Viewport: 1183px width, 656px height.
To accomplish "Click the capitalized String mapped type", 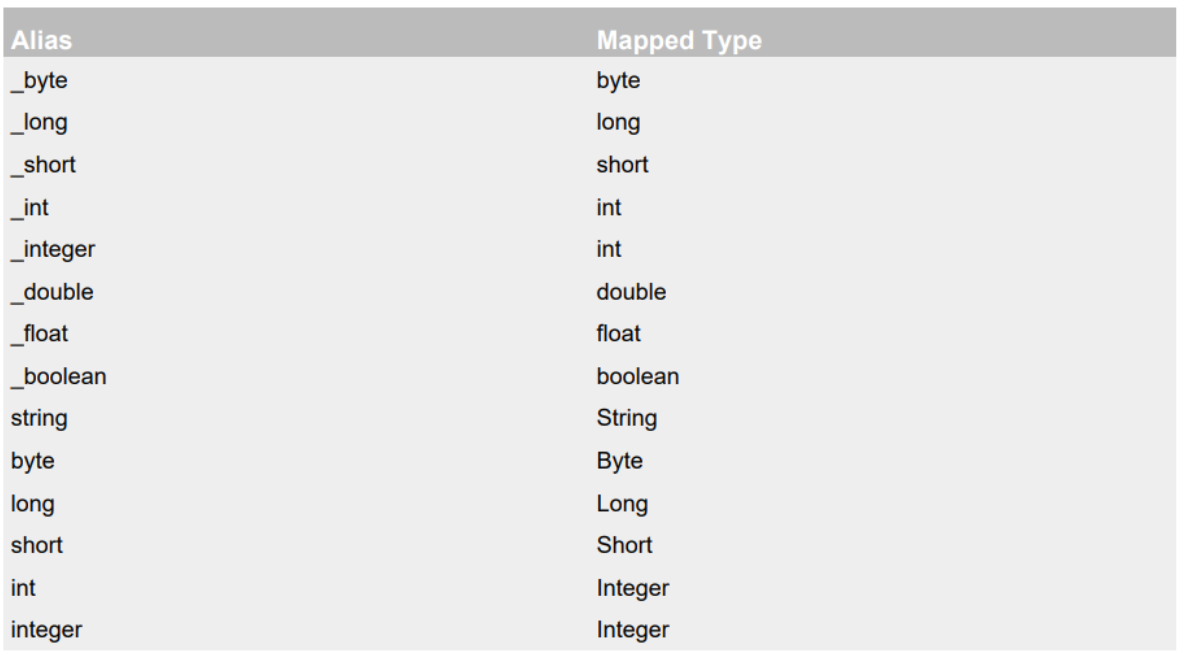I will [627, 418].
